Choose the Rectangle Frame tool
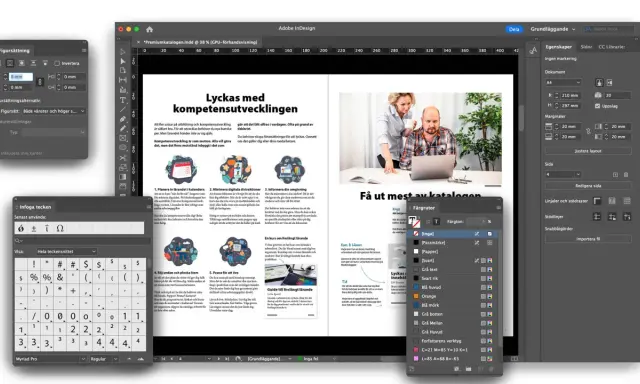Viewport: 640px width, 384px height. coord(123,138)
